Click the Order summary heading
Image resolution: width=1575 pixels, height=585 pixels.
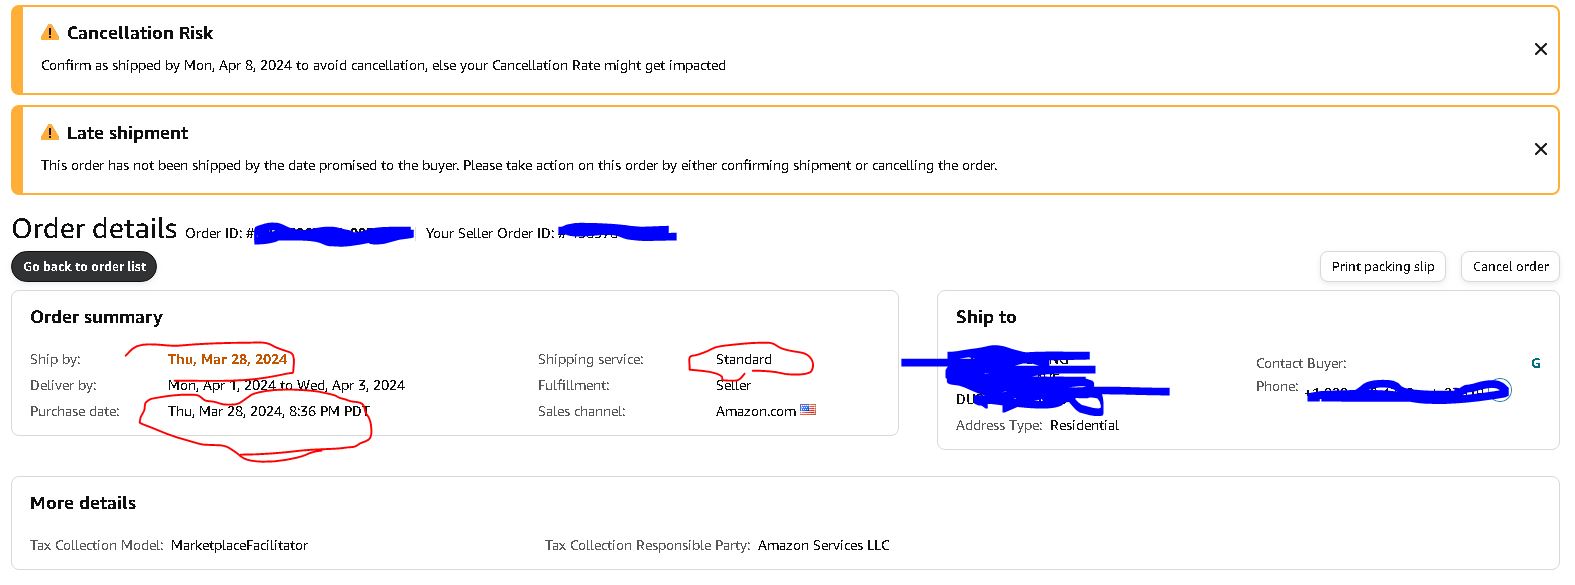coord(96,317)
